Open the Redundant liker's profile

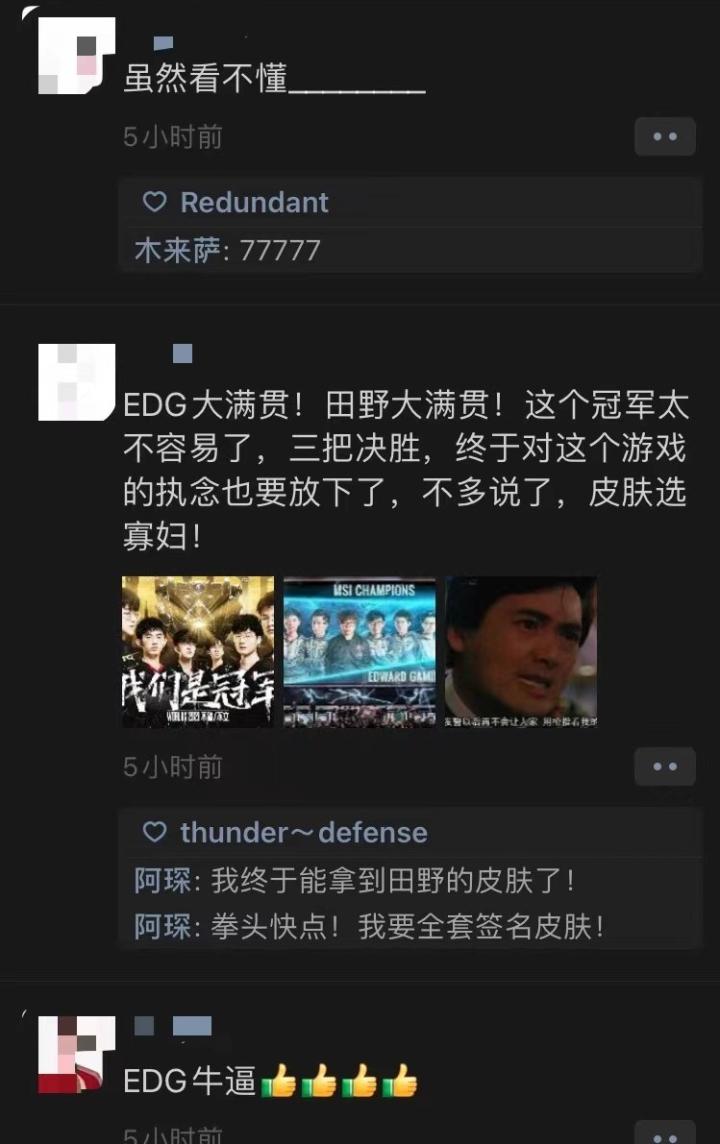[x=254, y=202]
